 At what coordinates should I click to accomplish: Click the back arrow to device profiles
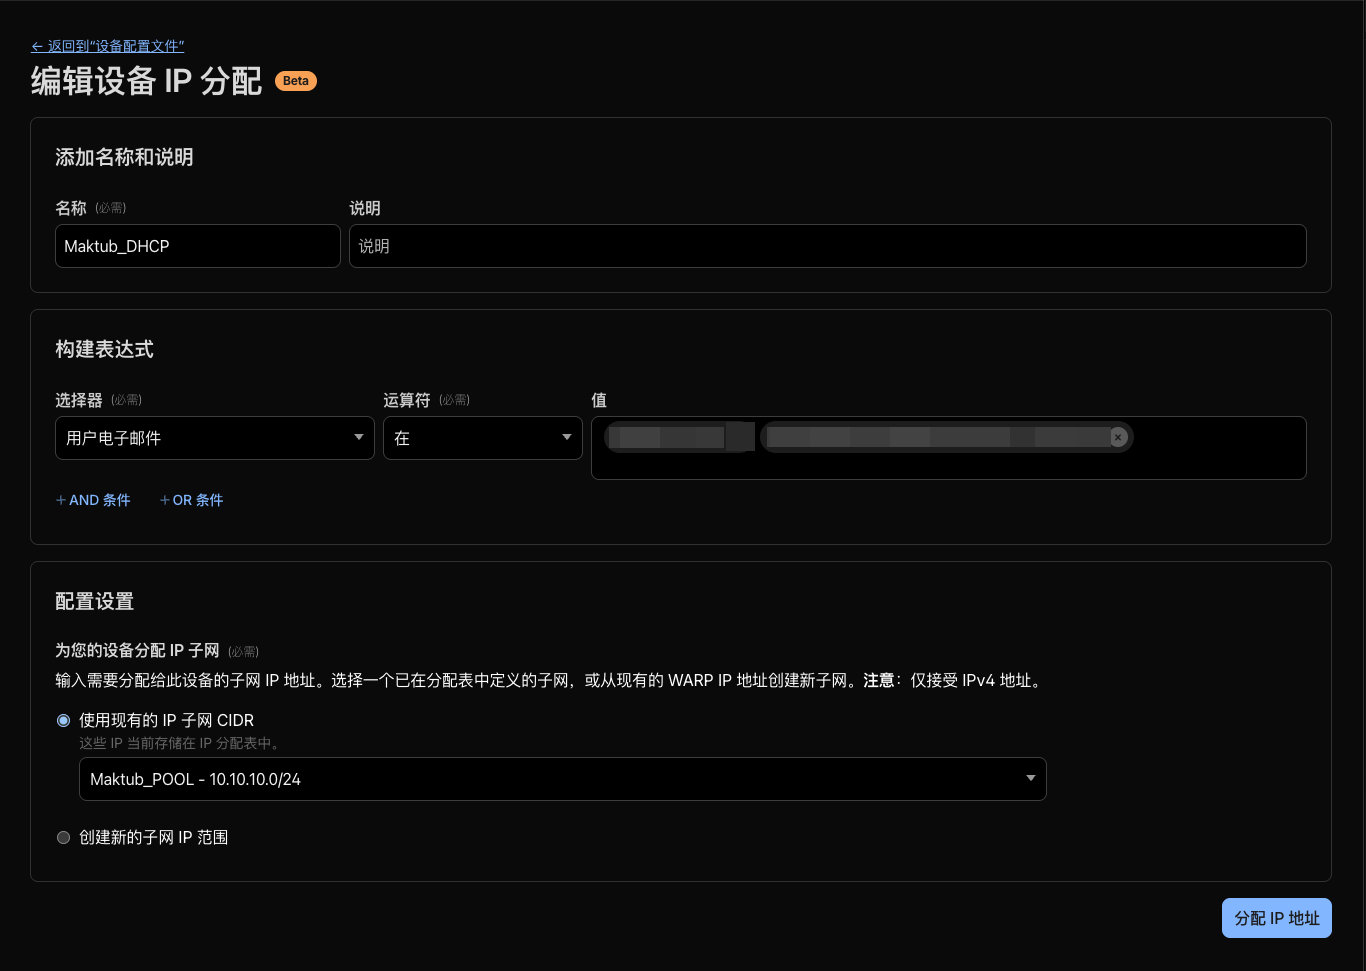[x=37, y=47]
